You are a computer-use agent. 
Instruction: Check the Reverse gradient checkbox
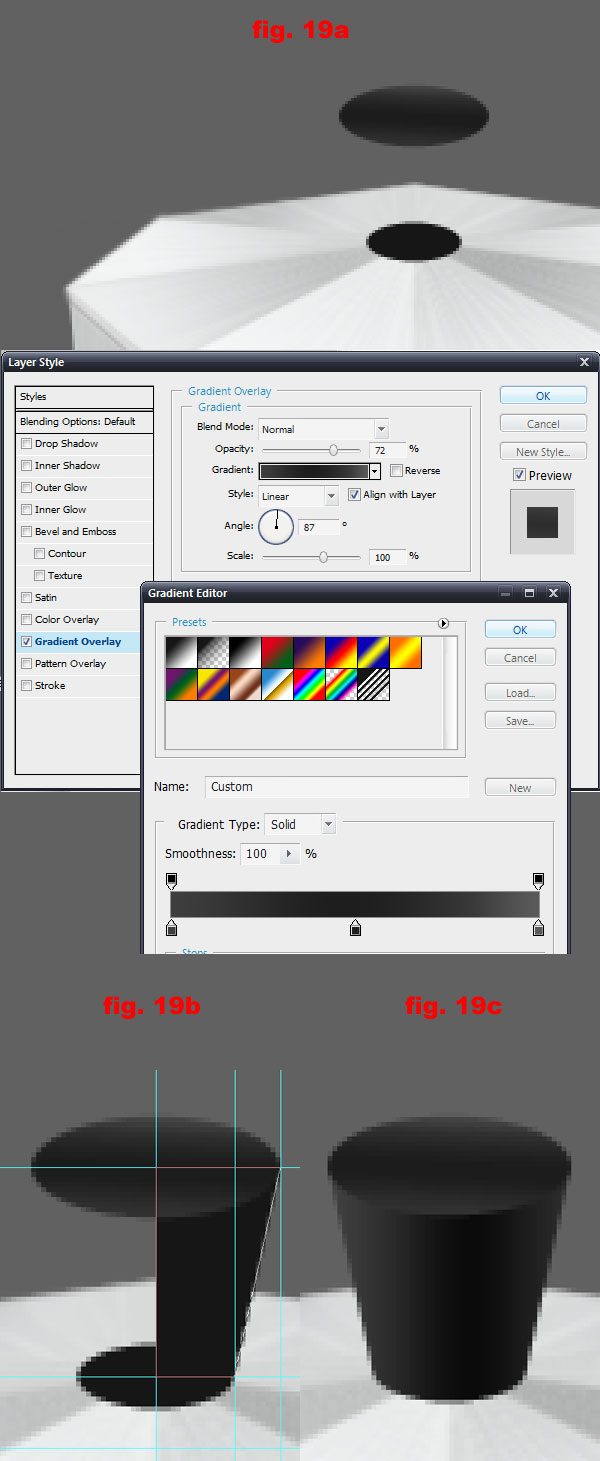[396, 471]
